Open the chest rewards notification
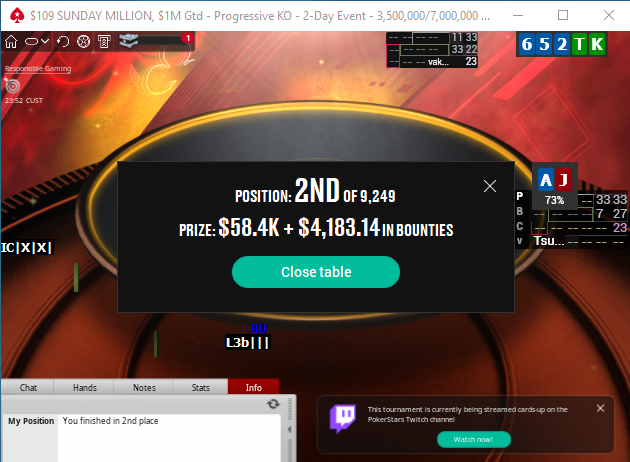 [x=156, y=41]
